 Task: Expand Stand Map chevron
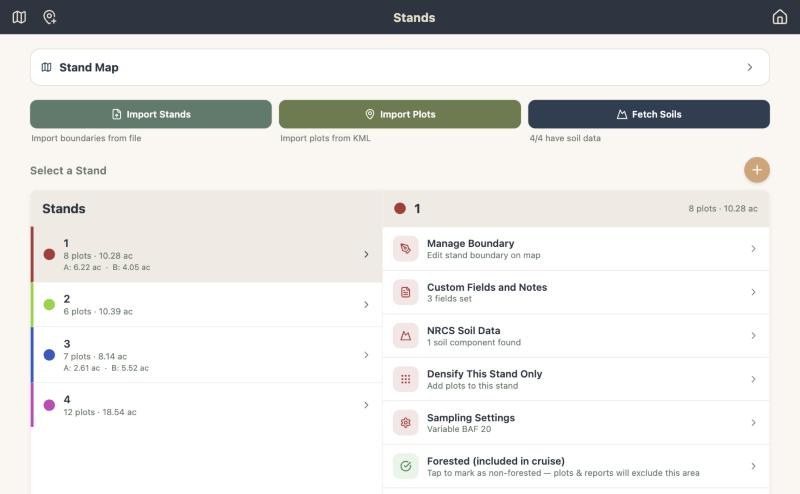pos(749,67)
